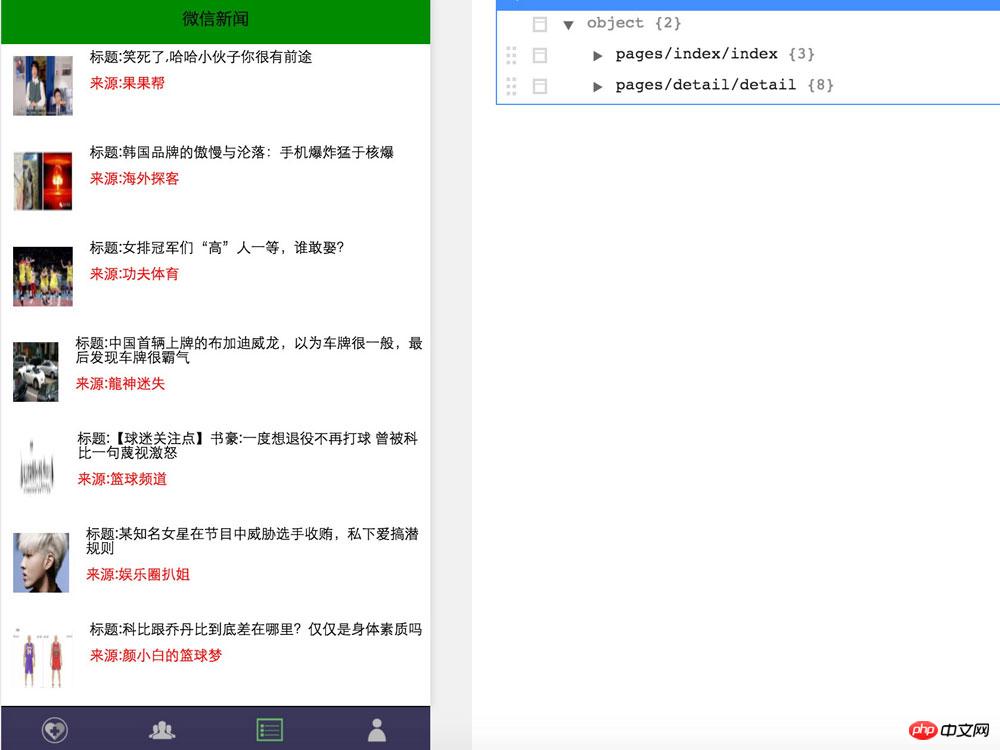
Task: Click the document icon beside pages/index/index
Action: pos(539,54)
